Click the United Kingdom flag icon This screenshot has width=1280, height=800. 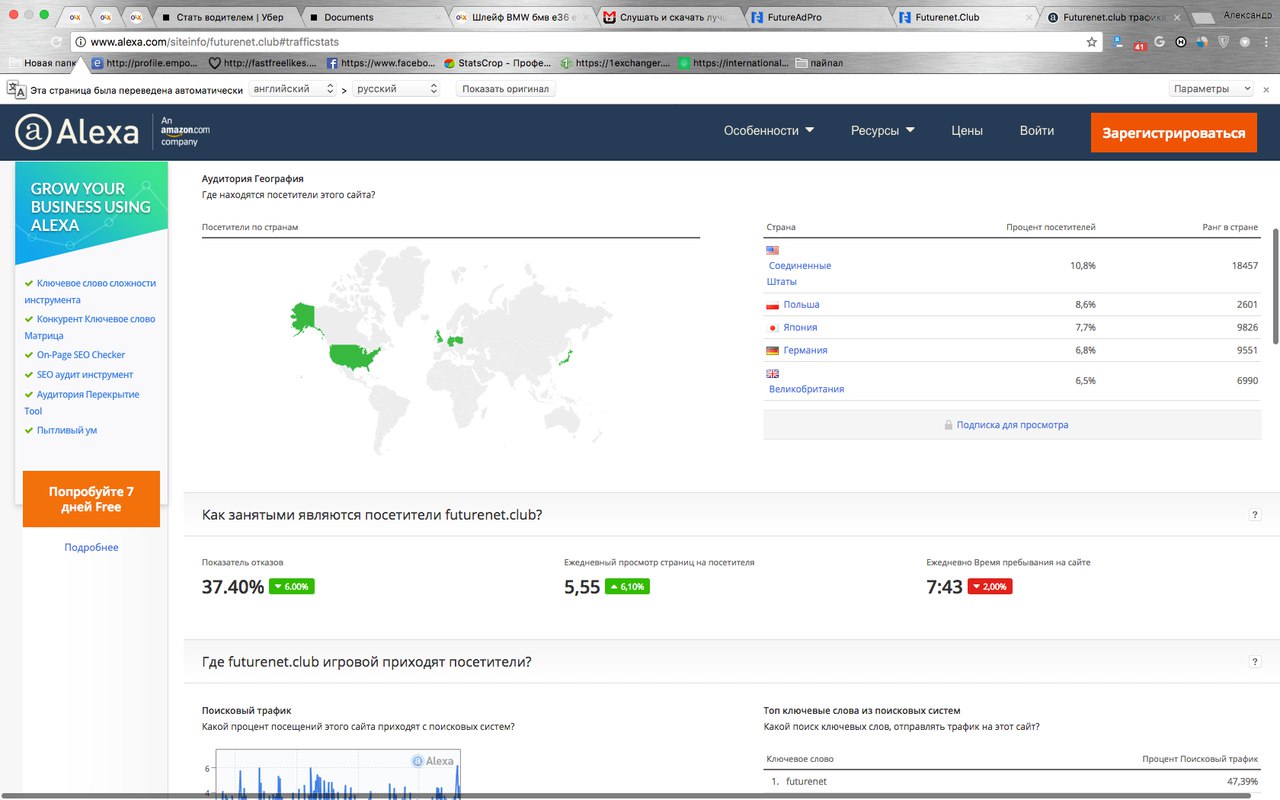click(x=772, y=373)
